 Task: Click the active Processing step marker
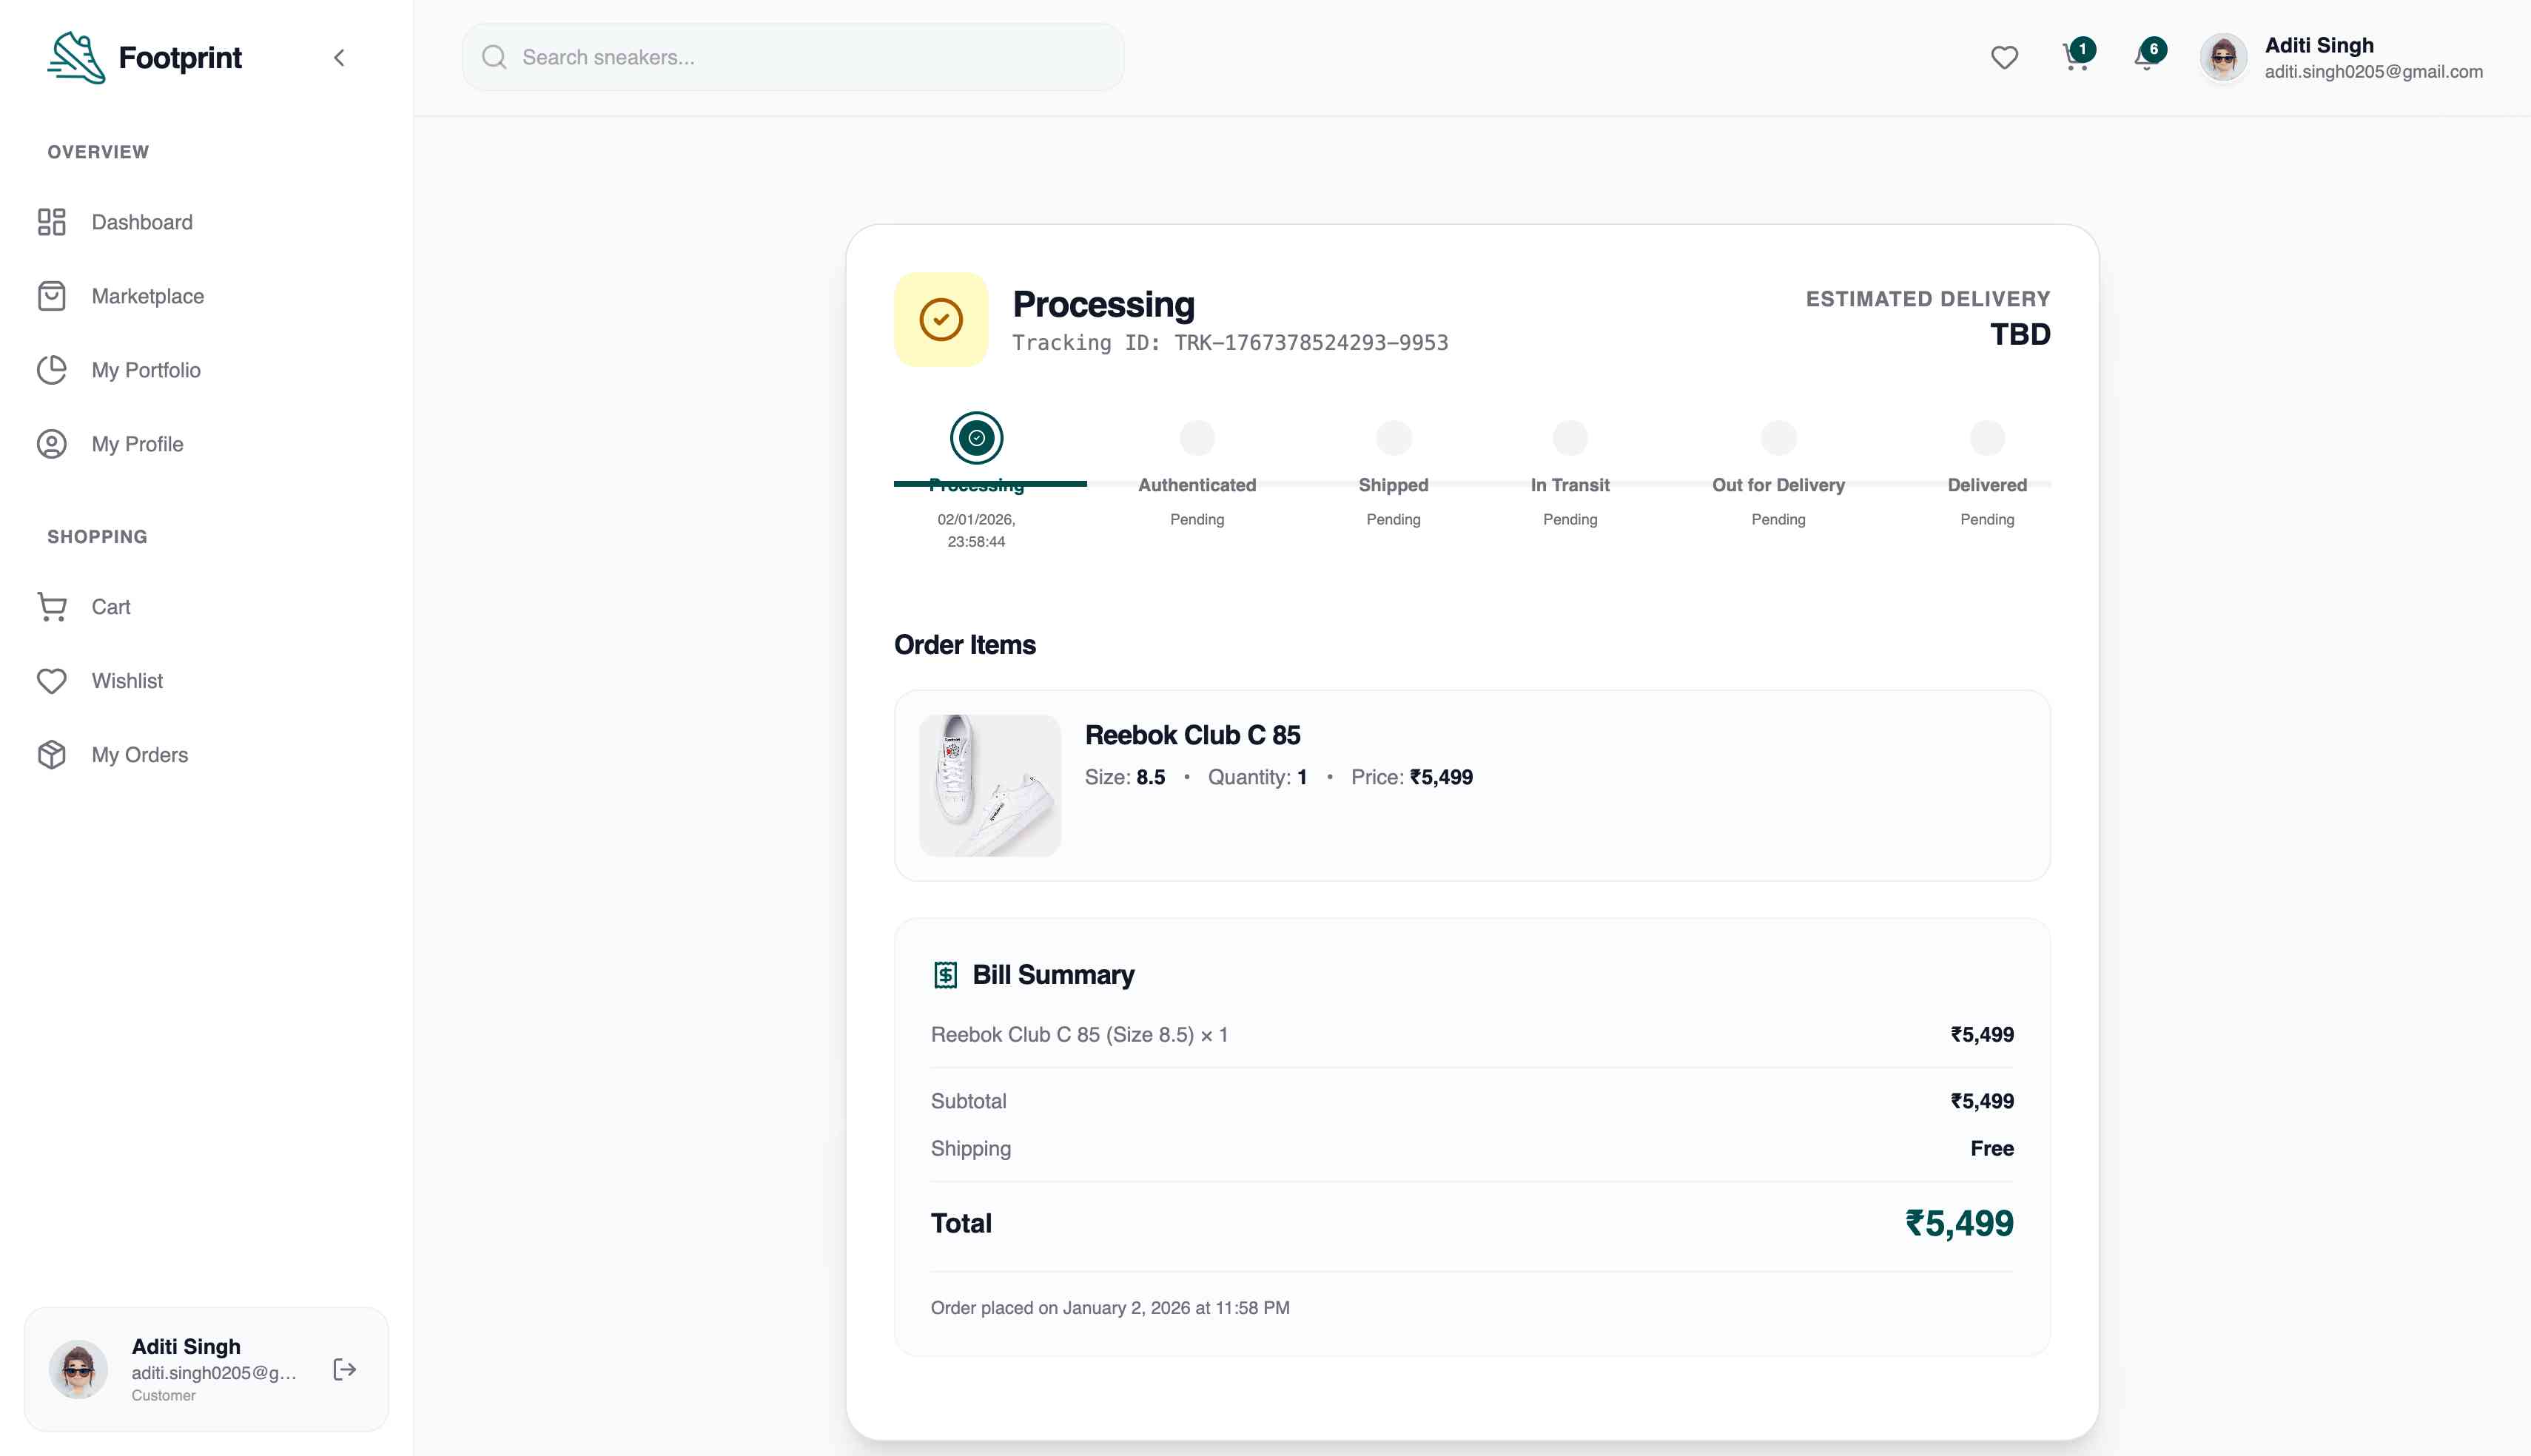click(x=976, y=438)
